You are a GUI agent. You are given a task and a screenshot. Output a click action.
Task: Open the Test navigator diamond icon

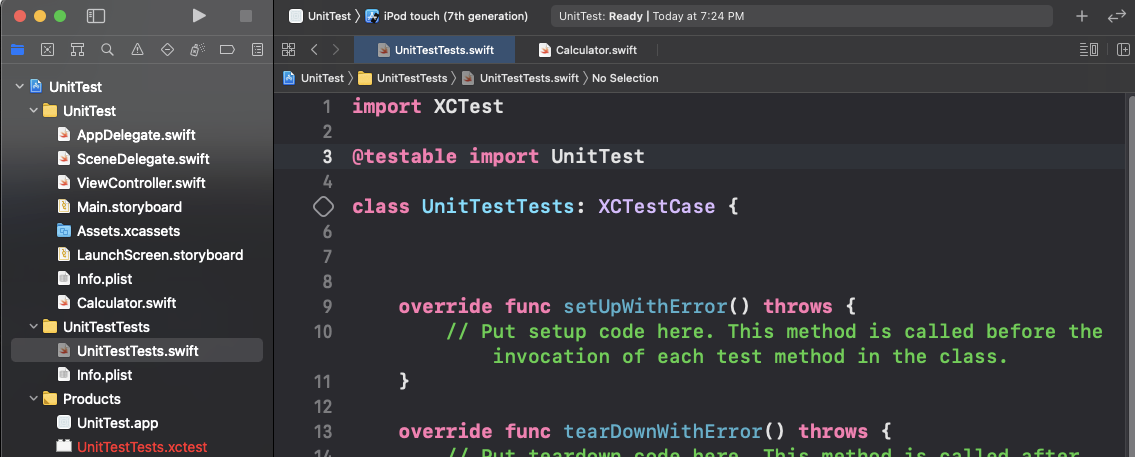tap(167, 50)
